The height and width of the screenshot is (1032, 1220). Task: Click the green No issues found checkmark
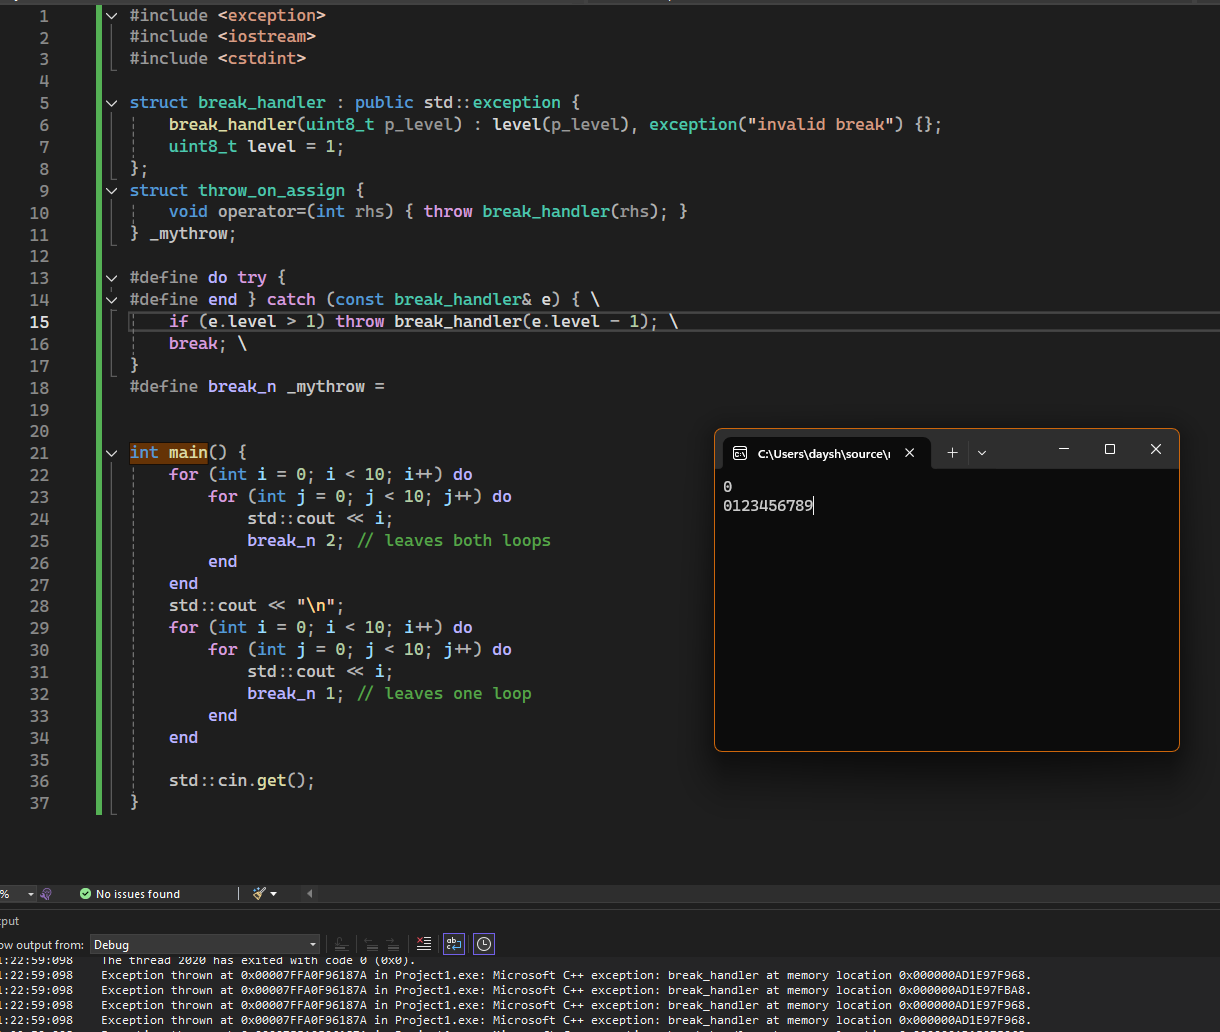point(86,894)
